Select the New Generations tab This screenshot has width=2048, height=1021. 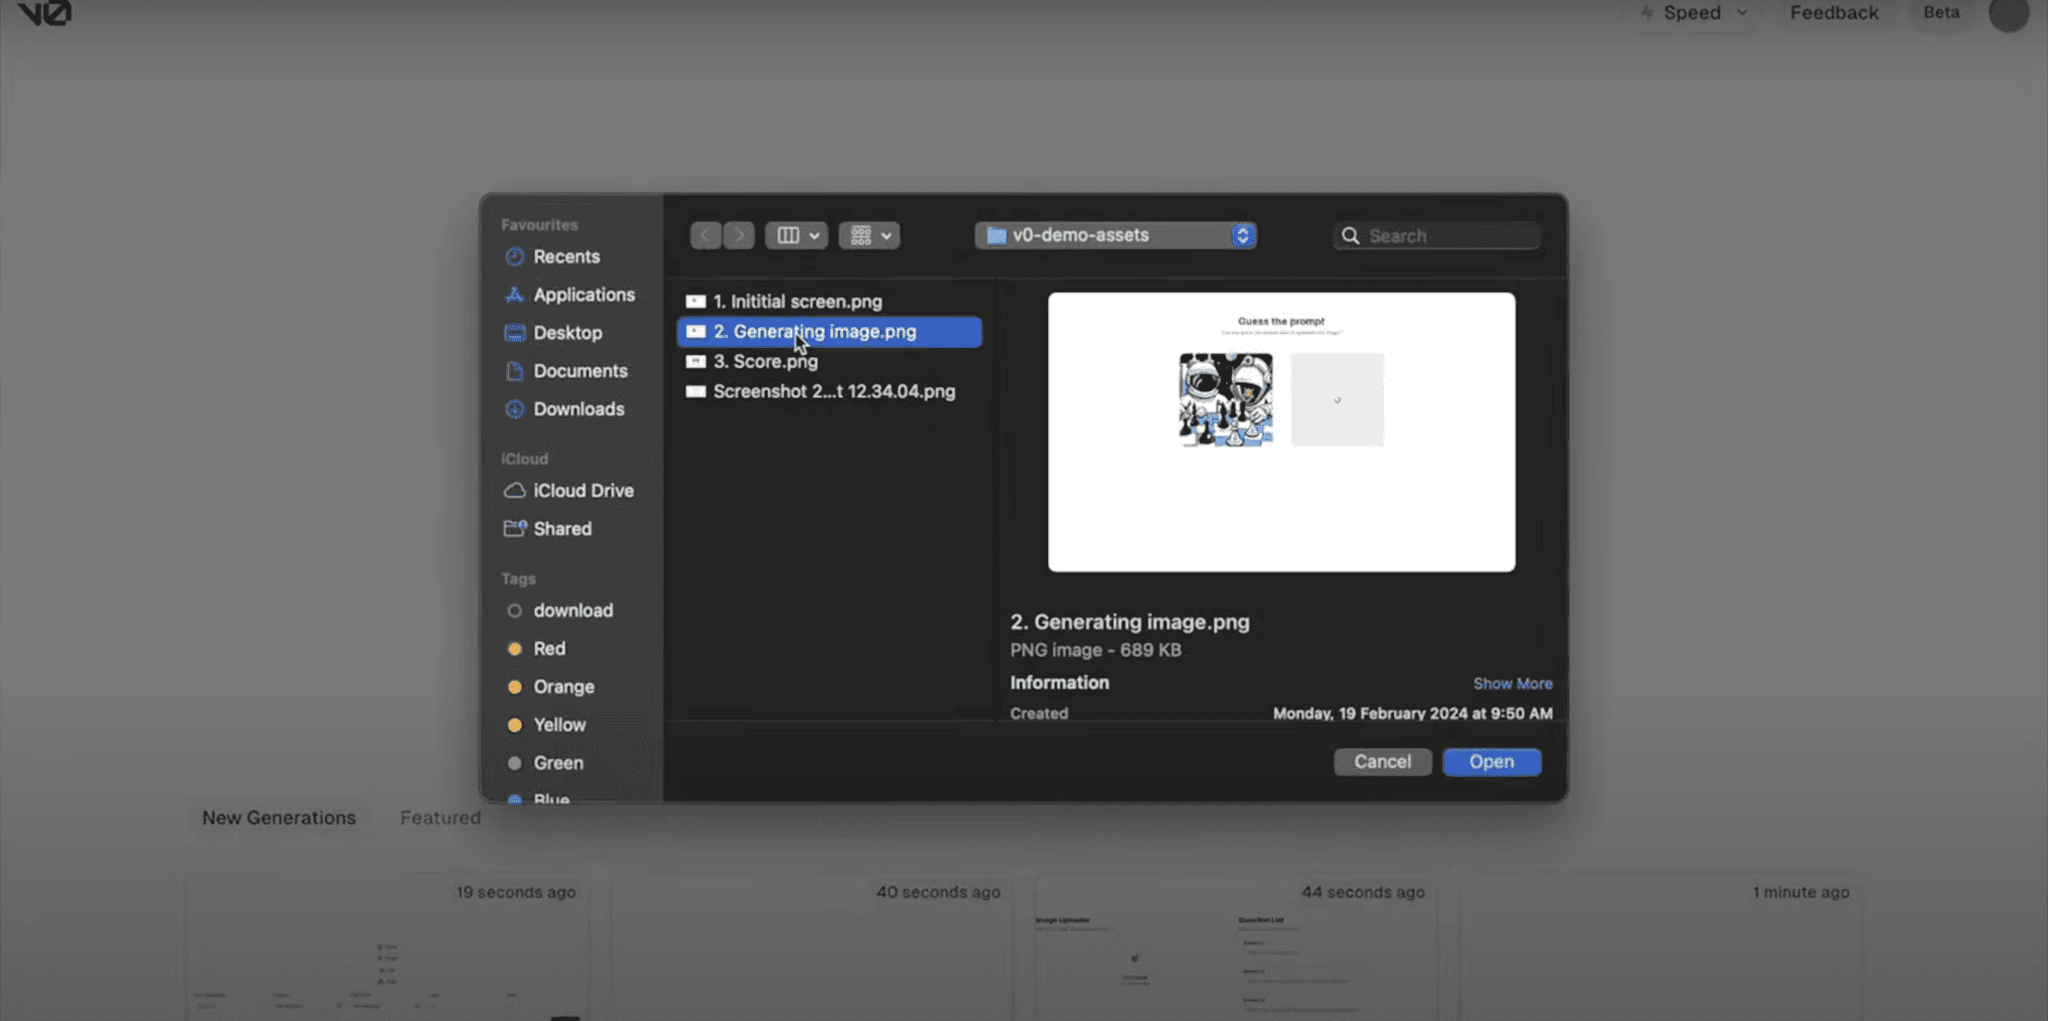[279, 817]
